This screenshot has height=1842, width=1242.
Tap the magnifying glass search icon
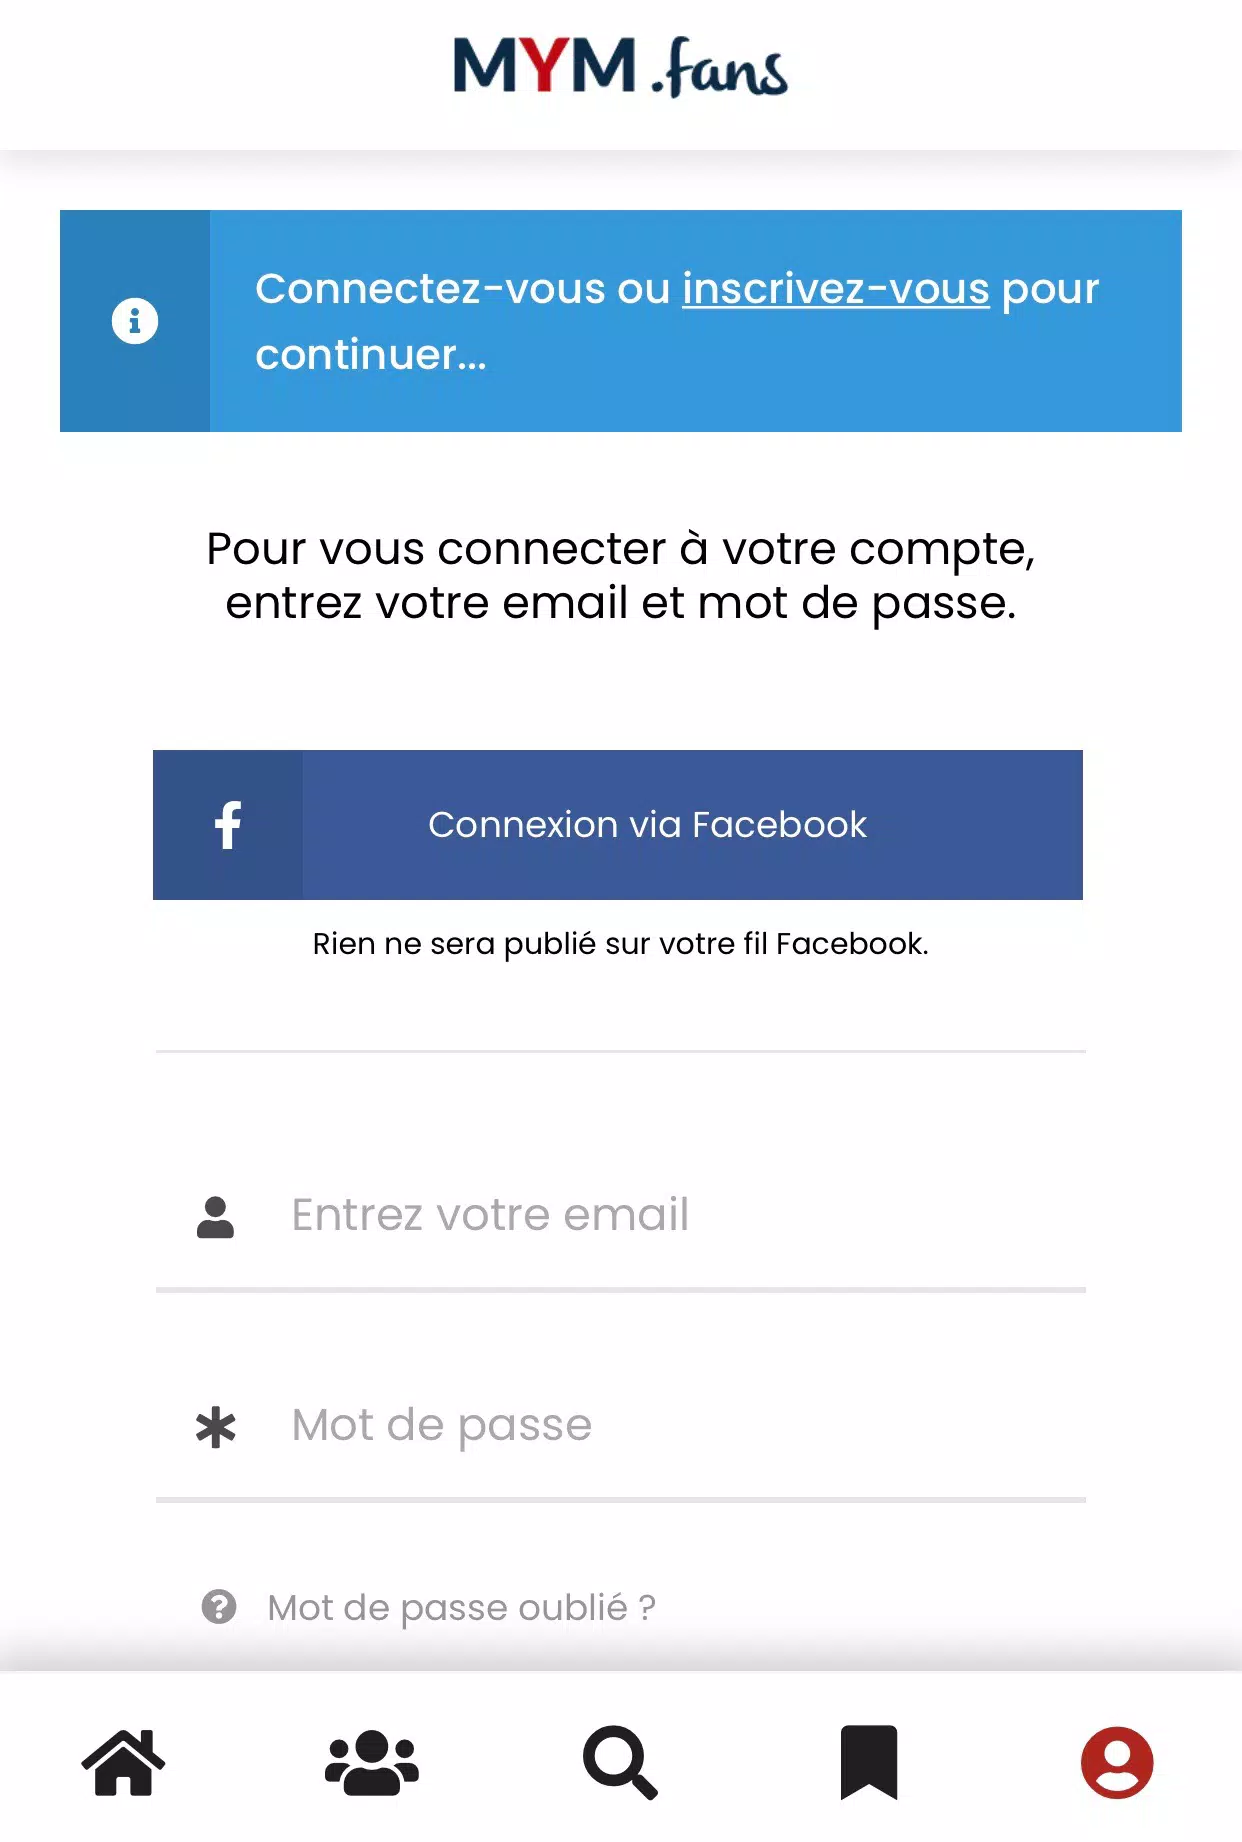point(620,1762)
